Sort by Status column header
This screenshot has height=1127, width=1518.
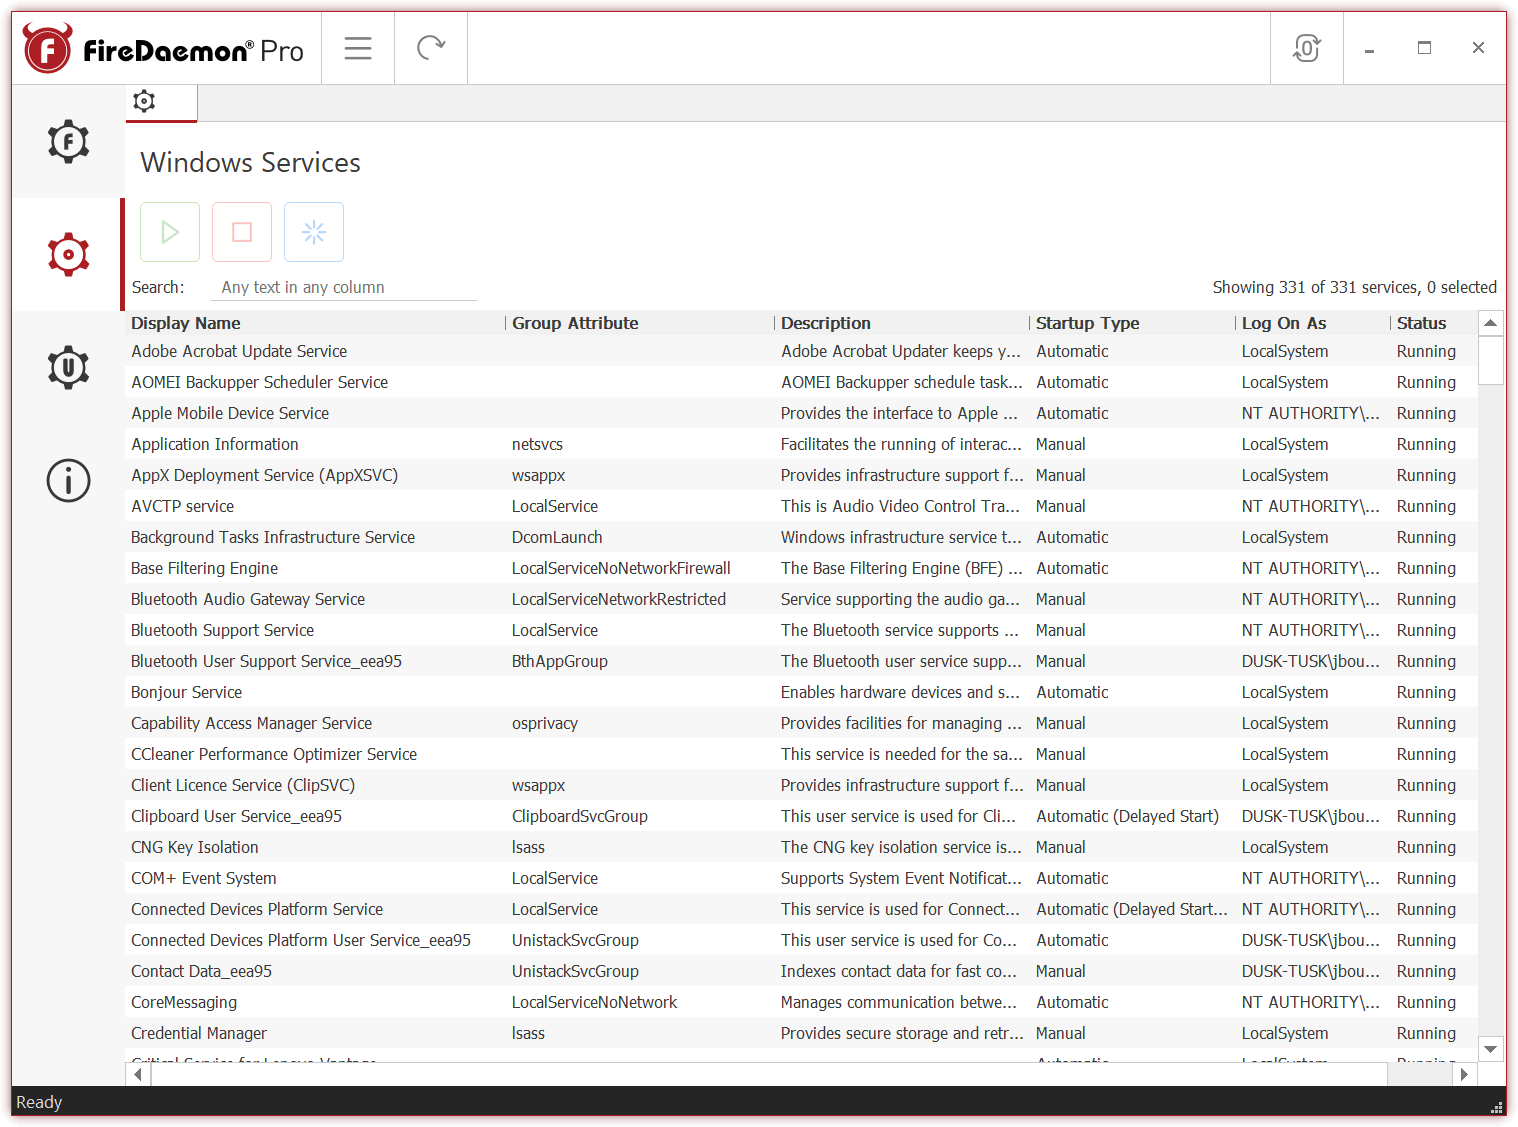tap(1434, 323)
